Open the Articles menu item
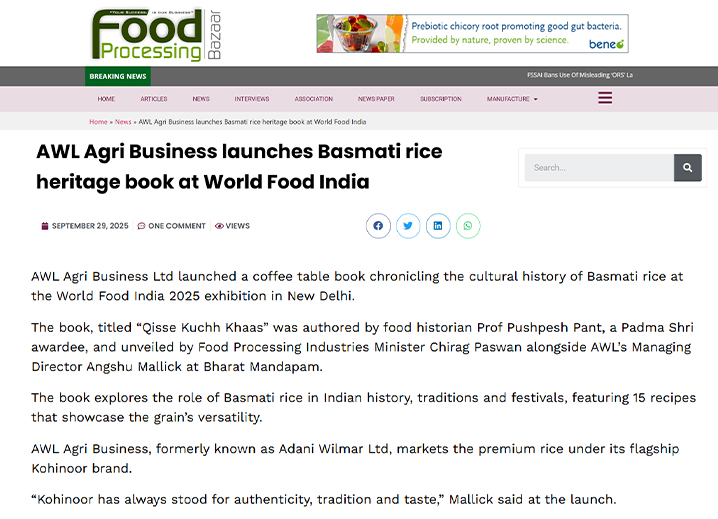The width and height of the screenshot is (718, 519). (153, 99)
